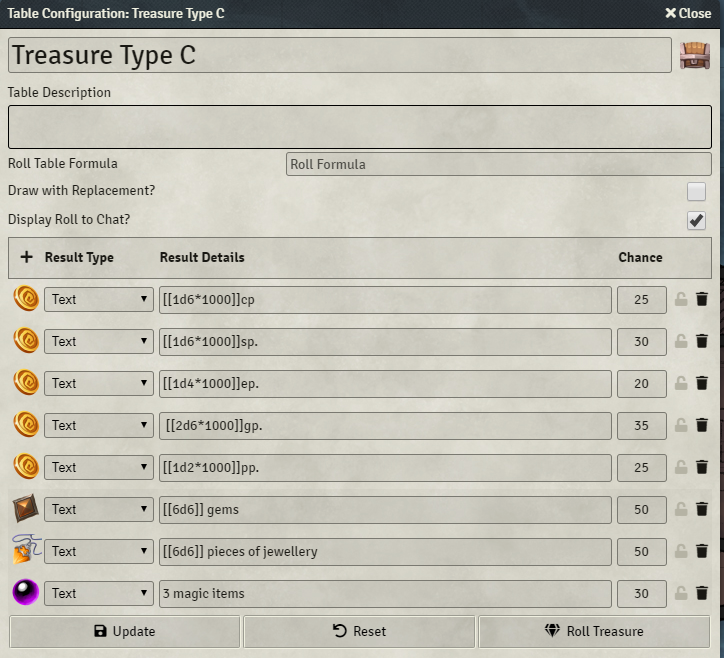This screenshot has height=658, width=724.
Task: Click the Table Description text area
Action: click(362, 127)
